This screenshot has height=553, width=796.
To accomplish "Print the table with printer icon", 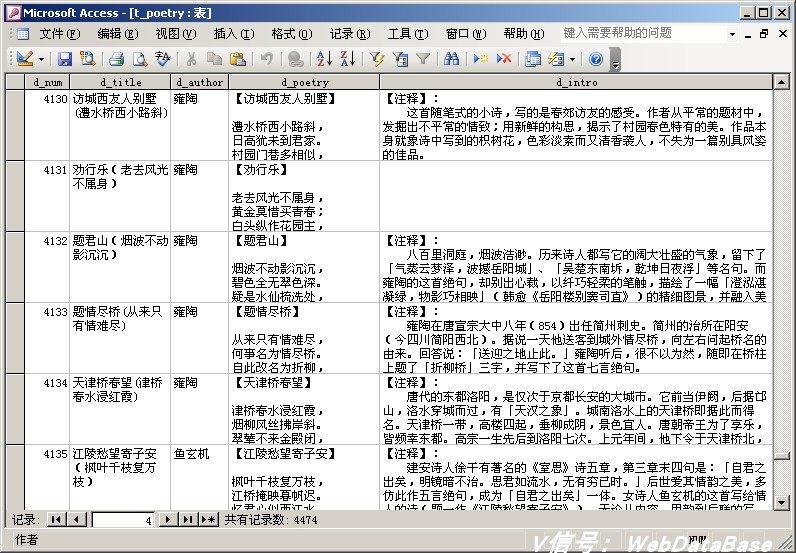I will (x=116, y=59).
